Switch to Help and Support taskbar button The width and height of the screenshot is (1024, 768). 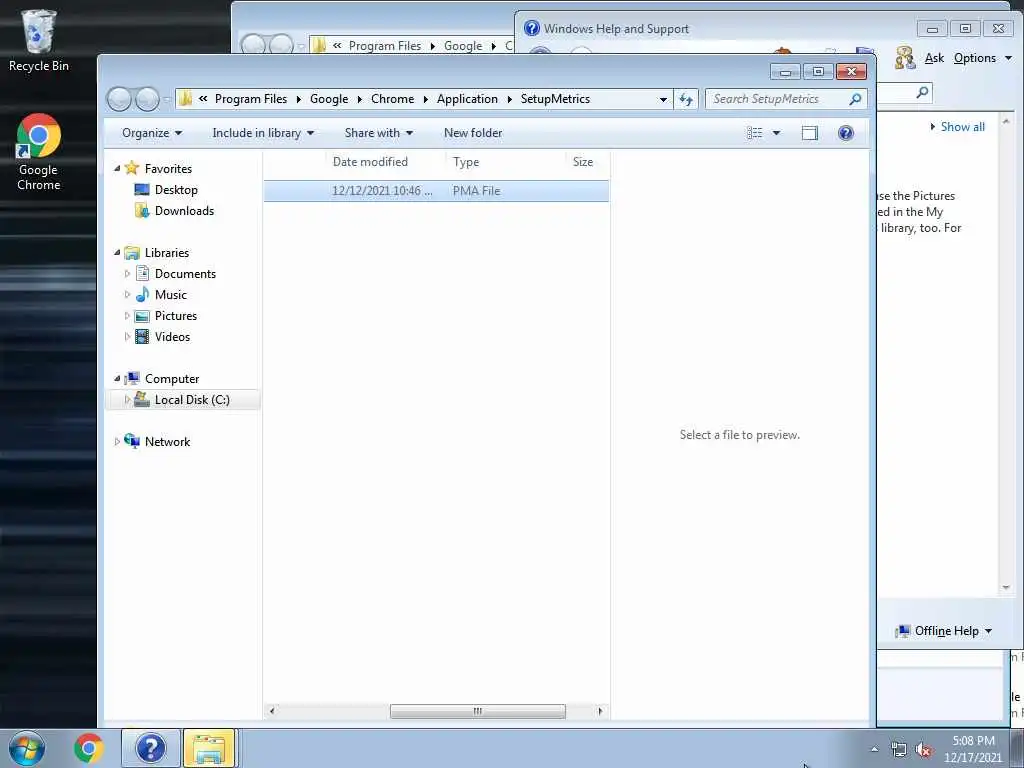click(150, 748)
